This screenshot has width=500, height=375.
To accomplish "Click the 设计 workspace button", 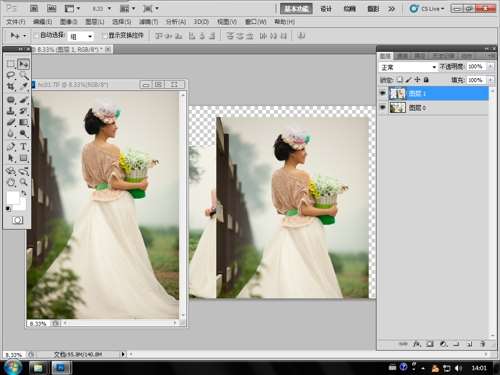I will (x=326, y=9).
